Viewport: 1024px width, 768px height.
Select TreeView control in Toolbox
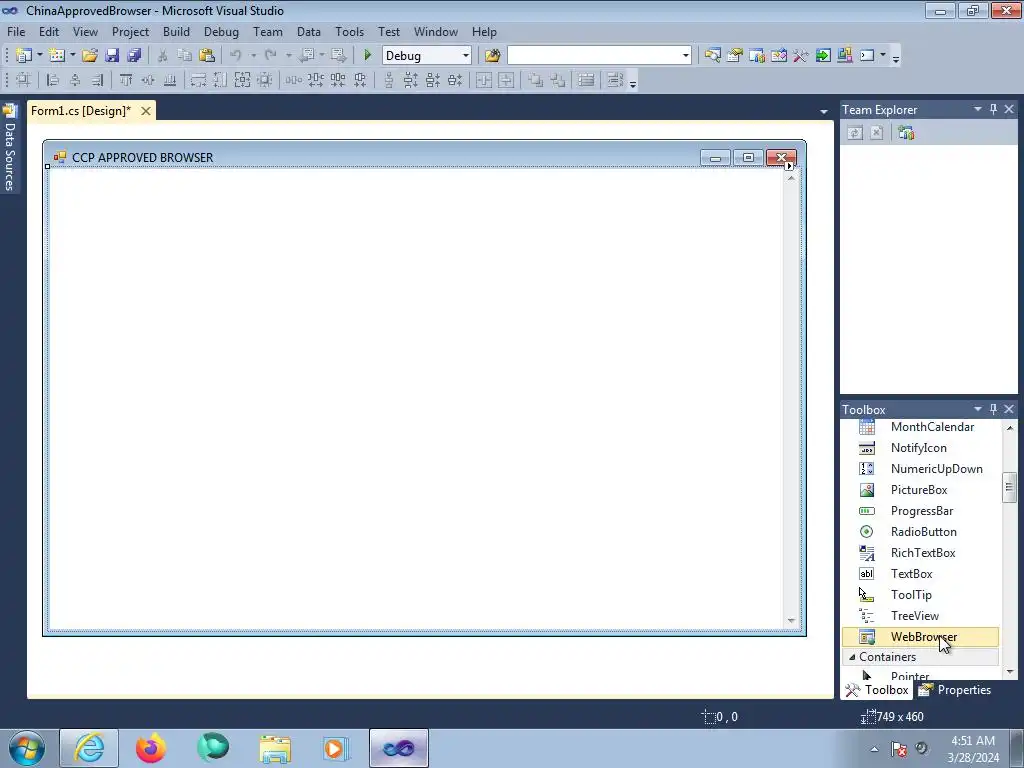point(920,616)
